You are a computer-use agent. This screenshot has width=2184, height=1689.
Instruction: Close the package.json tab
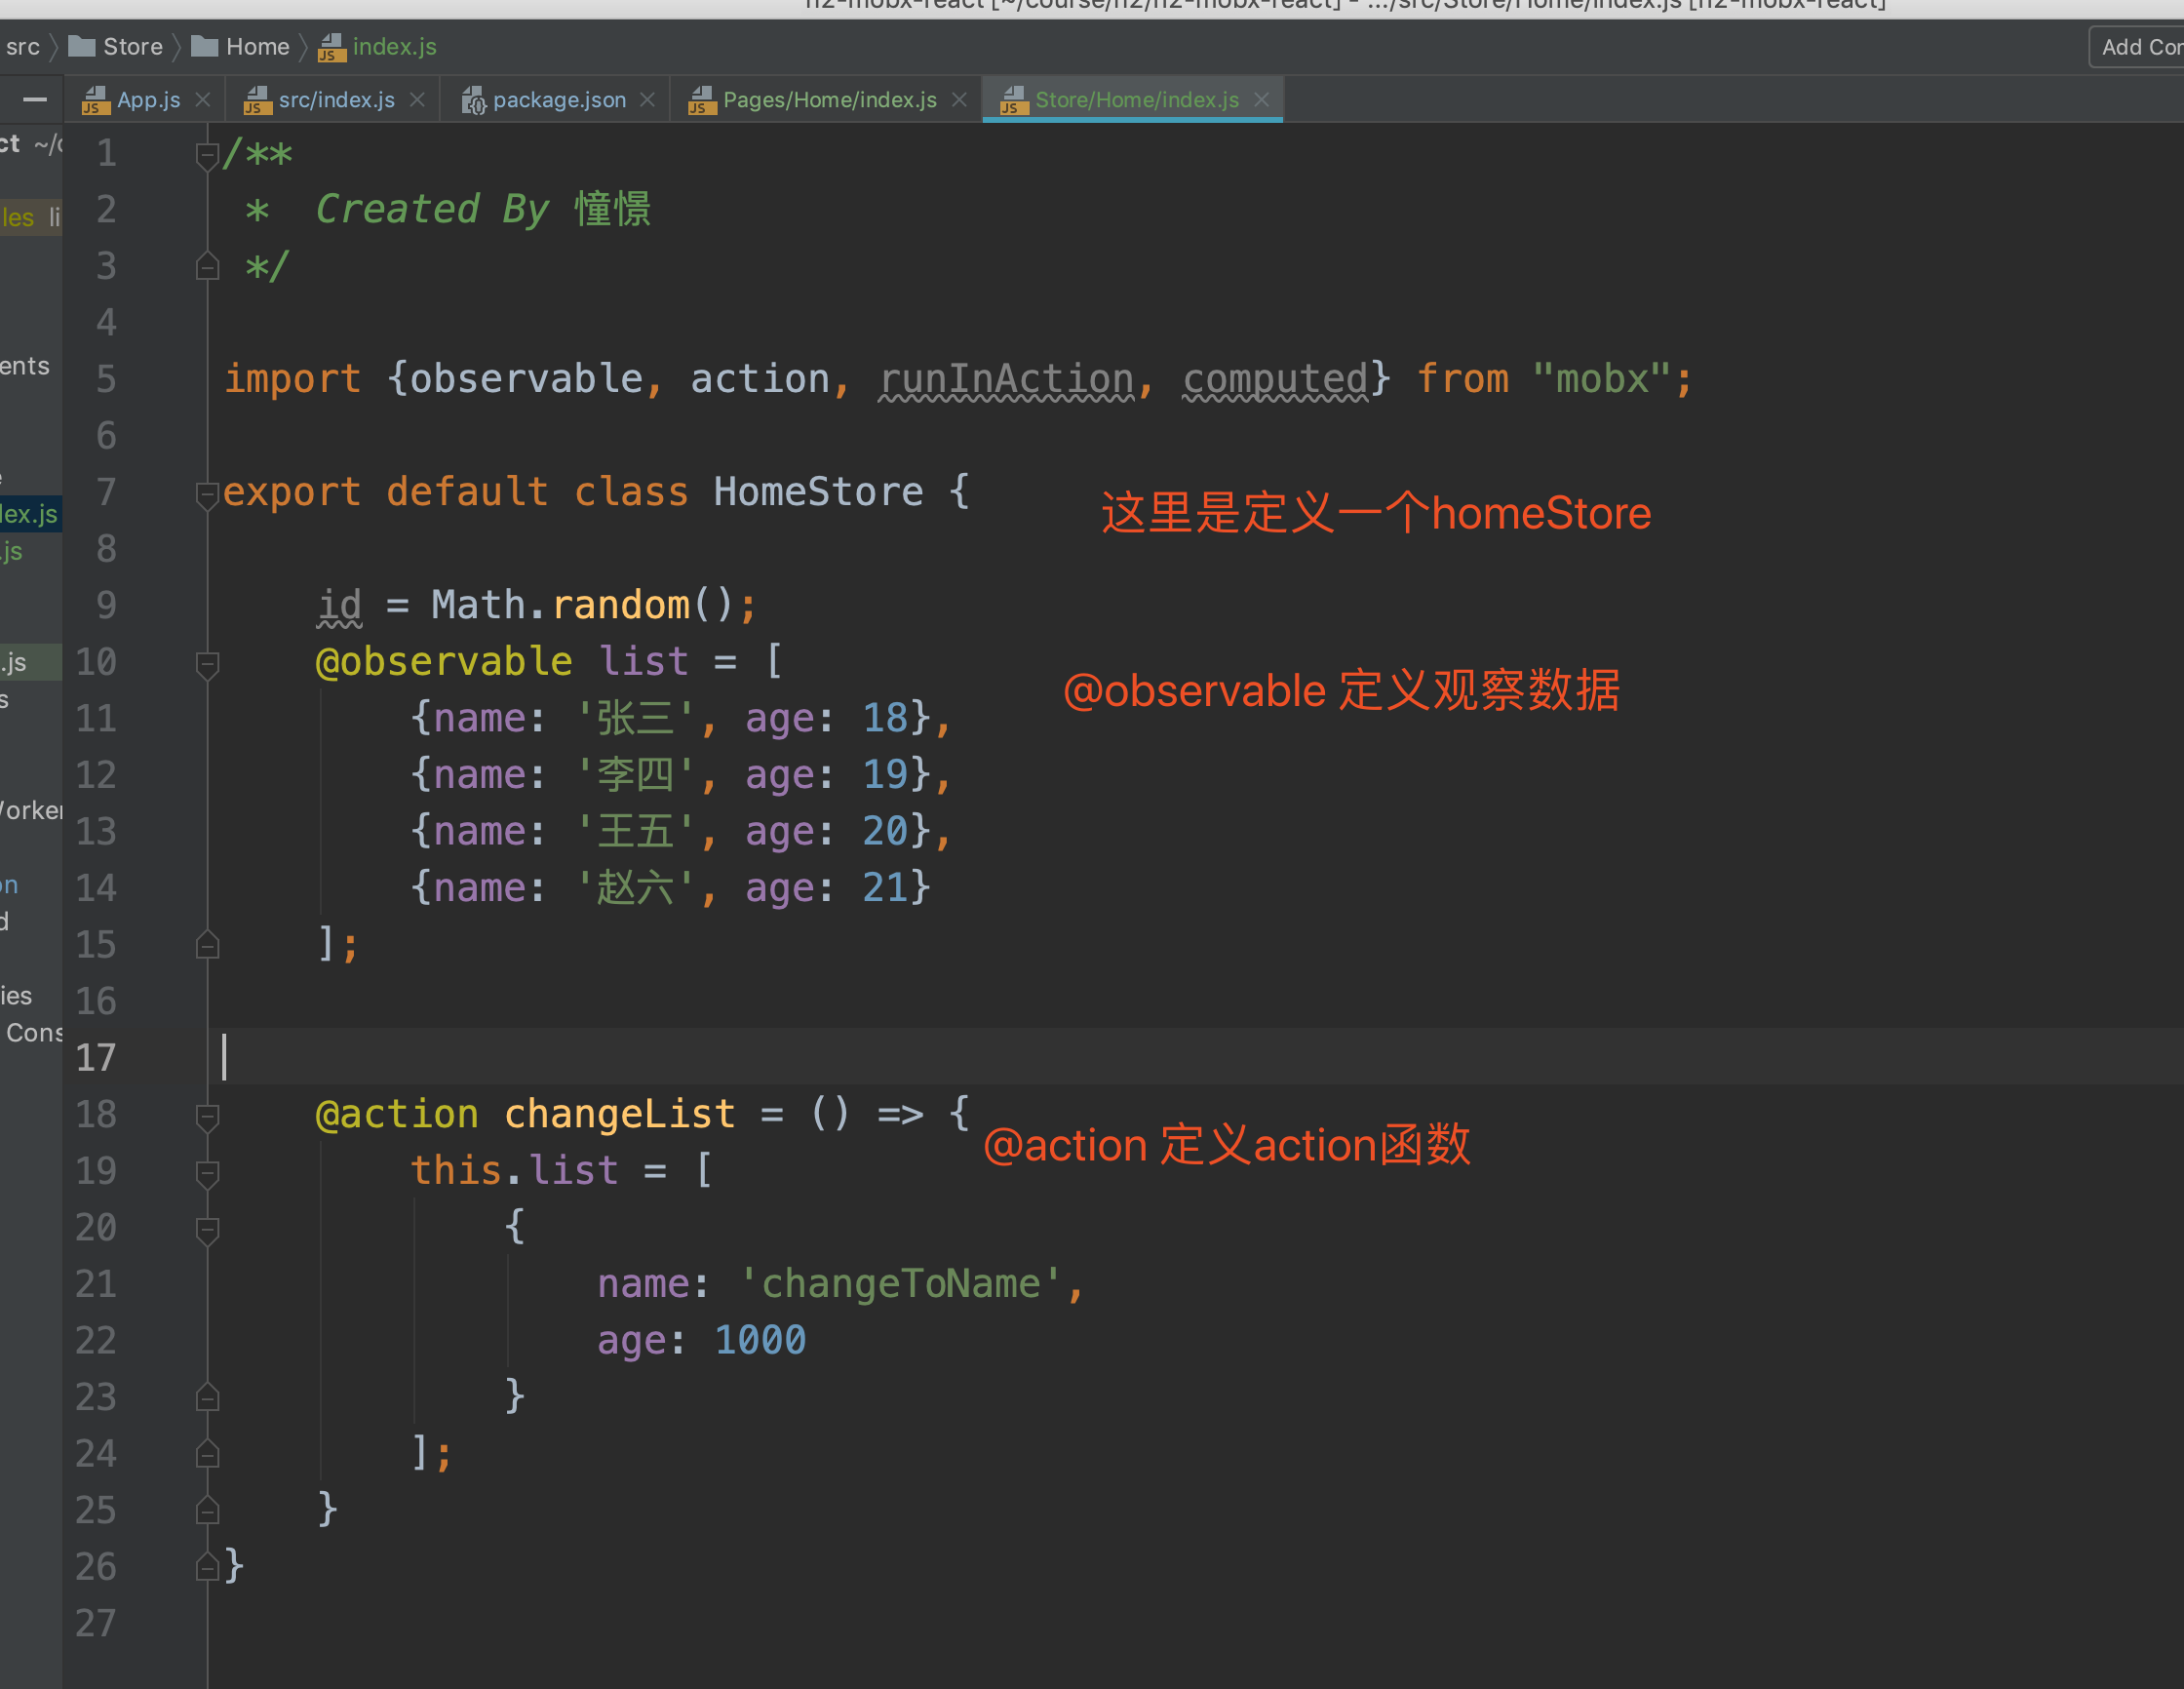tap(647, 100)
